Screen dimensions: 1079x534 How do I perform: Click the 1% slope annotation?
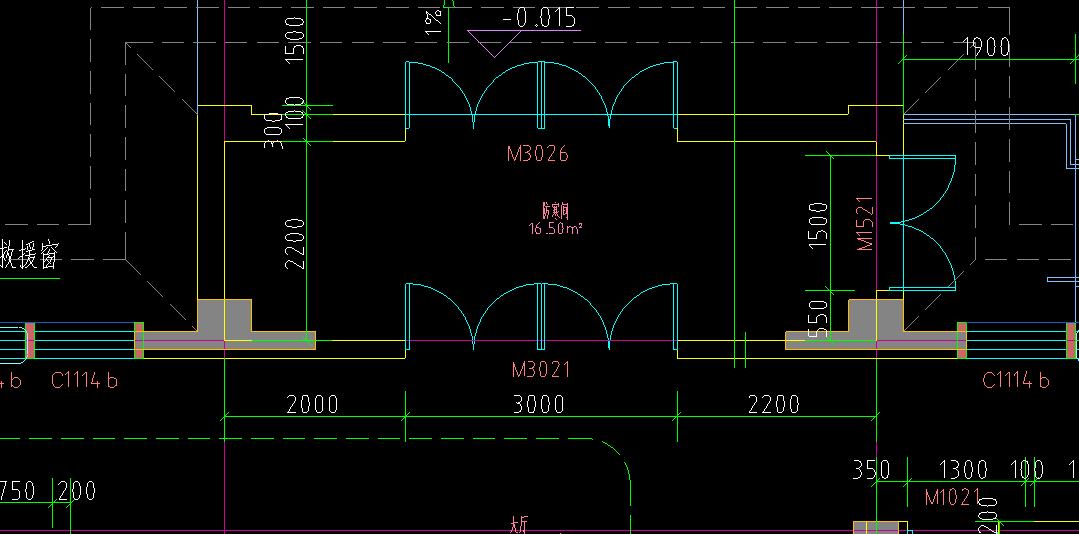point(434,23)
